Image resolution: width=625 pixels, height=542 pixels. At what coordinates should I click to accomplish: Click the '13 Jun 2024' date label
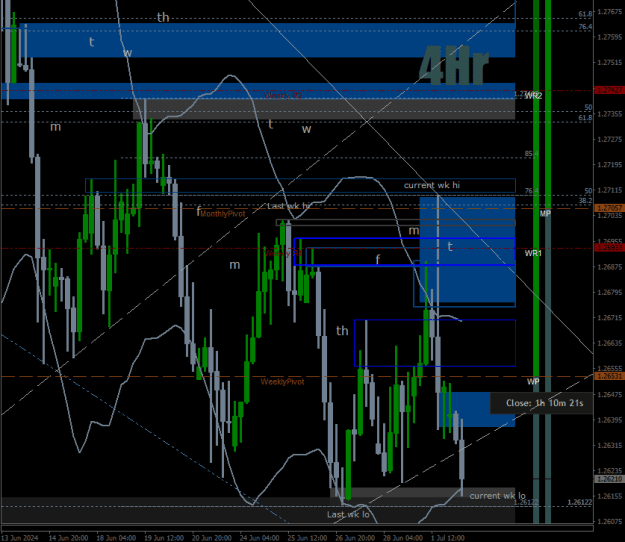click(x=20, y=538)
